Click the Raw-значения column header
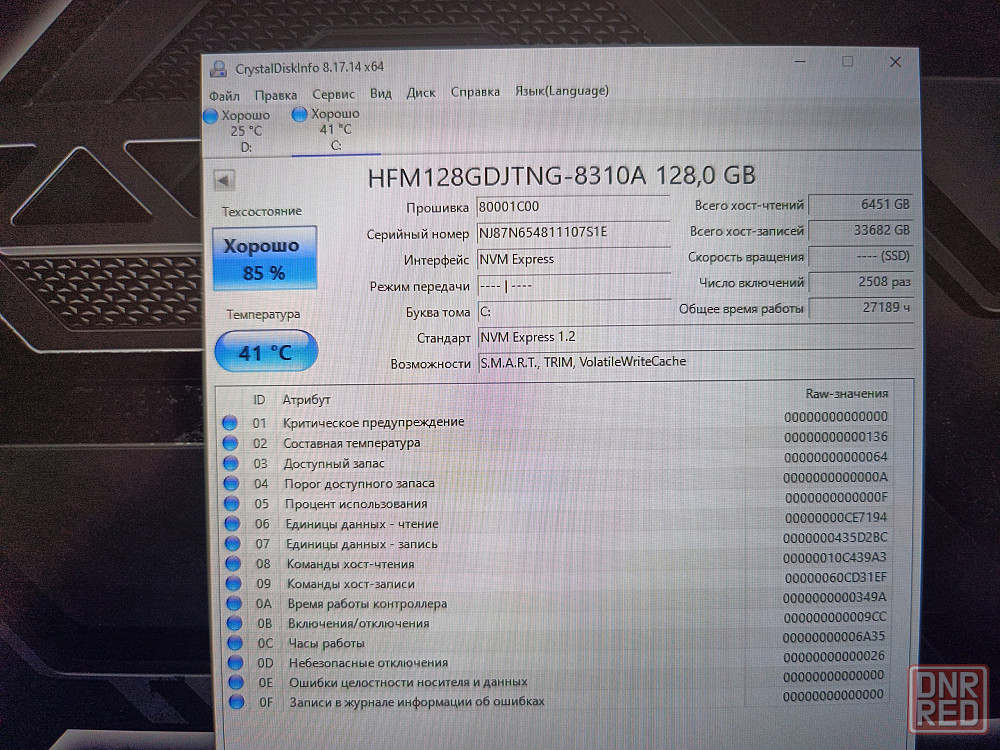 (x=846, y=393)
